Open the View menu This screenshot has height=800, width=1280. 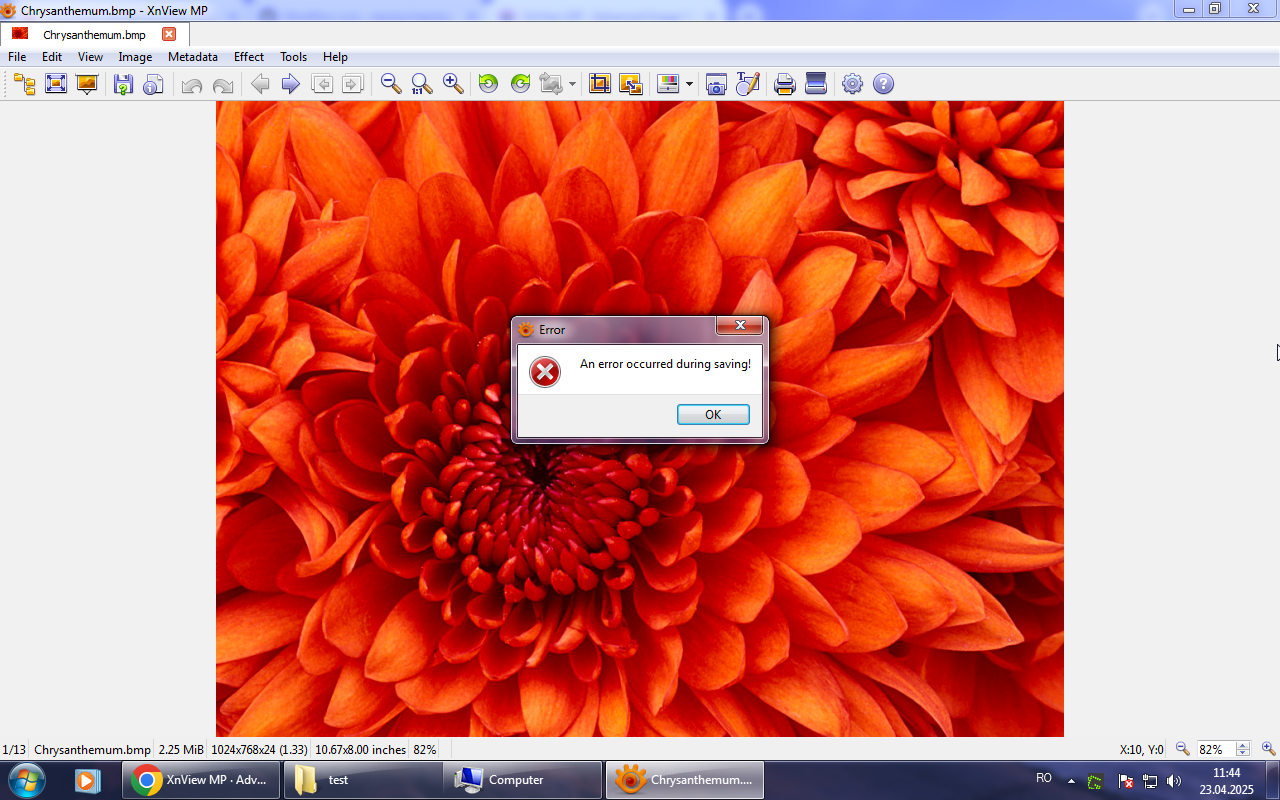(90, 57)
